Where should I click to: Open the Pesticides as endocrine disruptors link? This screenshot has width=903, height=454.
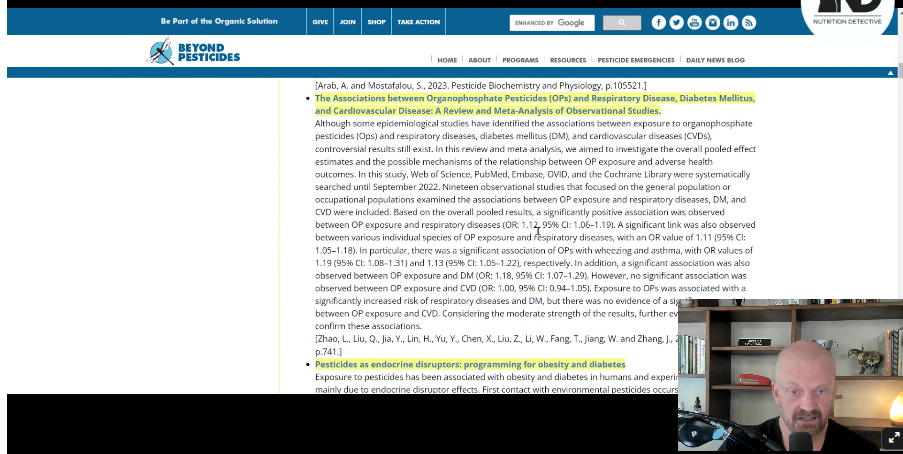point(470,364)
